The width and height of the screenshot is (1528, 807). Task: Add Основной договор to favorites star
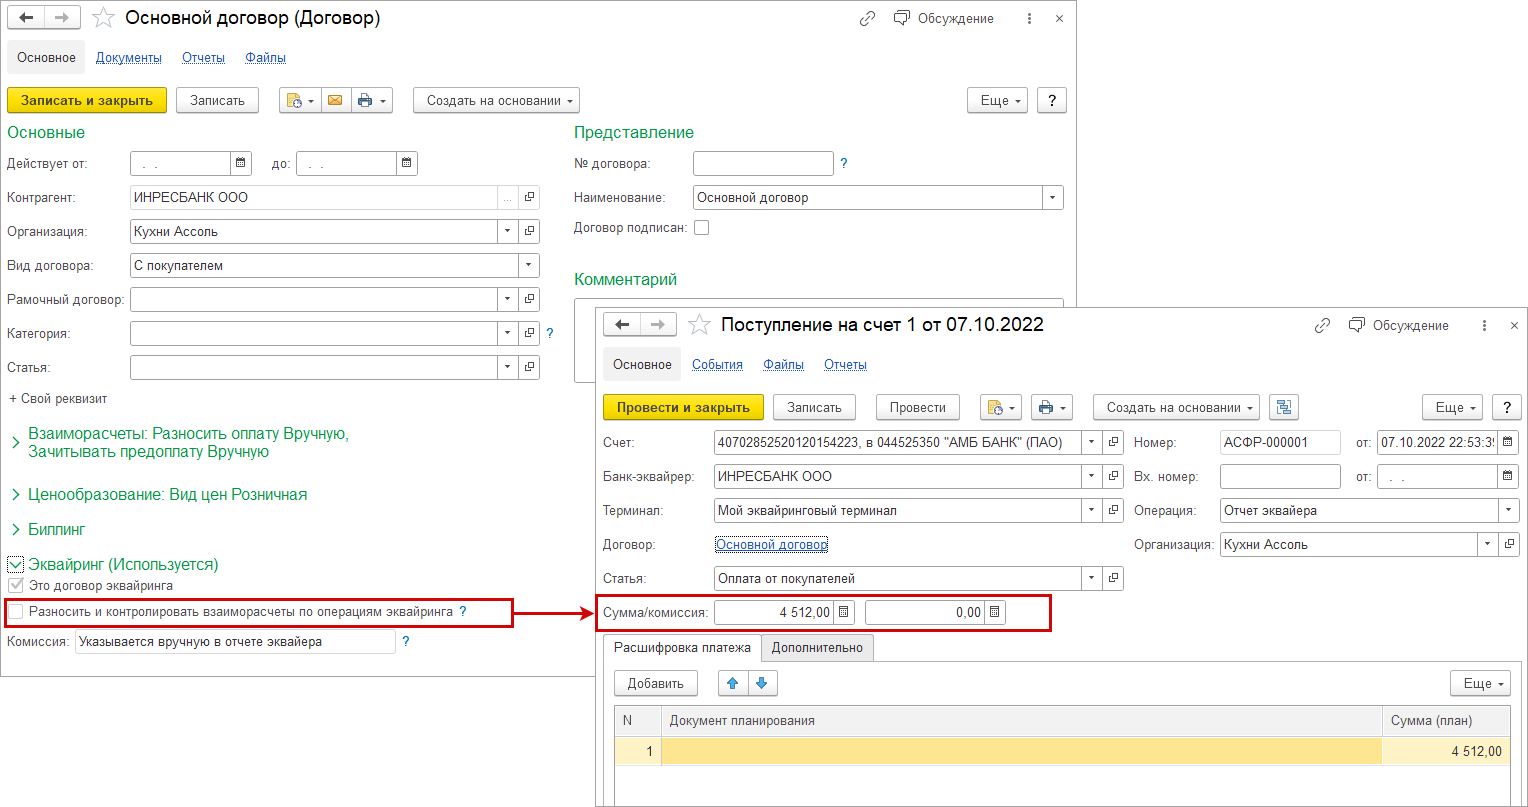point(104,18)
